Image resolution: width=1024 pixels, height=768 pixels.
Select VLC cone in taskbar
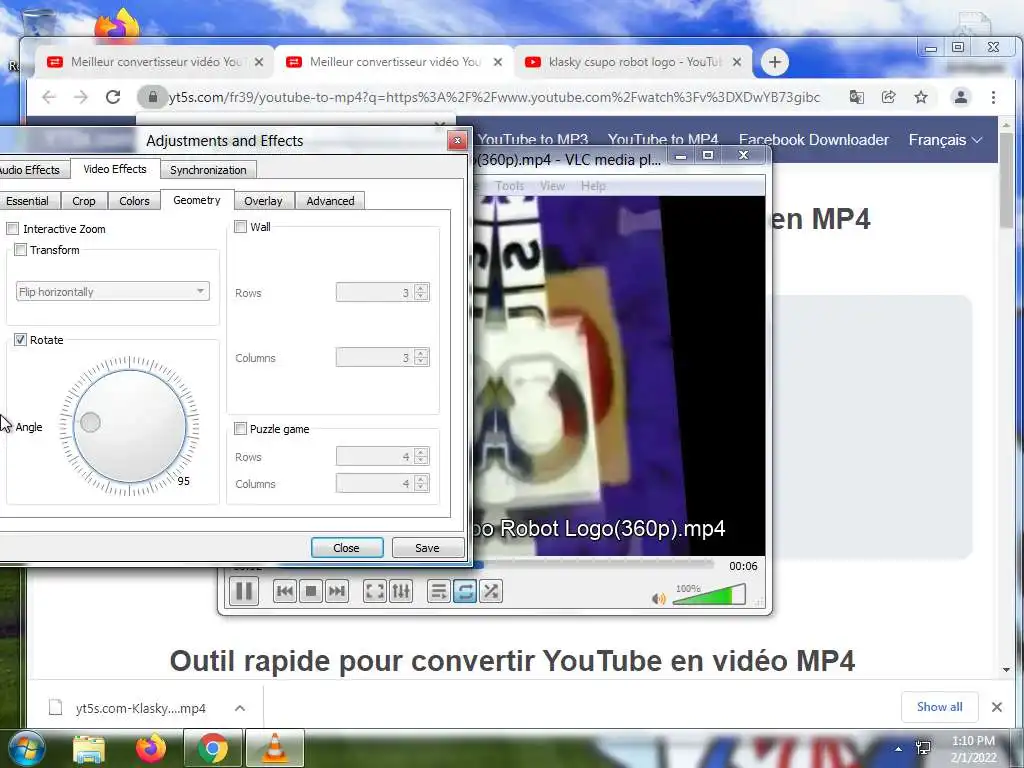click(274, 748)
